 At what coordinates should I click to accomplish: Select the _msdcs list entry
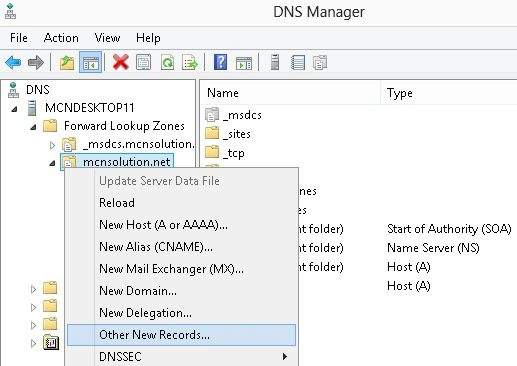tap(242, 115)
